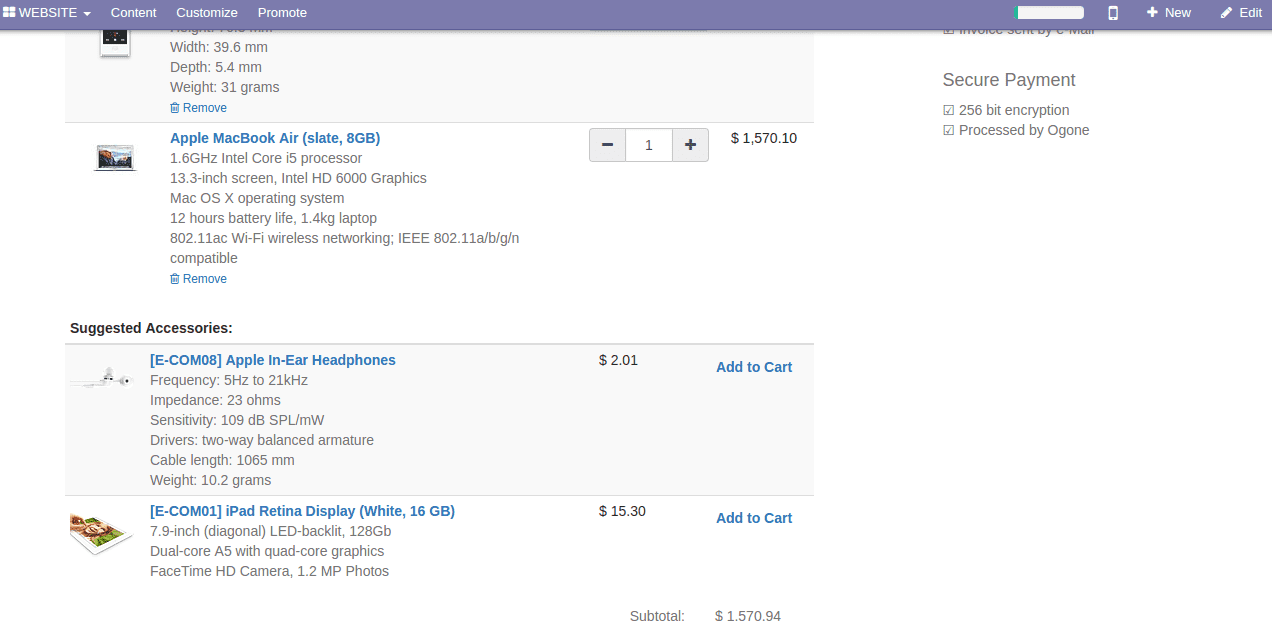The image size is (1272, 621).
Task: Open Apple MacBook Air (slate, 8GB) product link
Action: coord(275,138)
